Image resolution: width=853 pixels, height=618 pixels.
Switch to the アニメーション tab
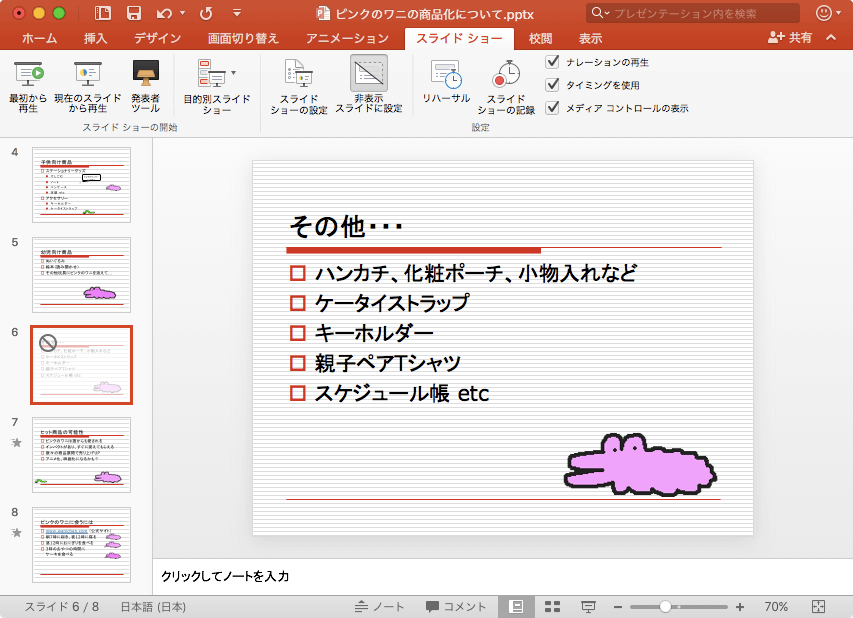tap(347, 38)
